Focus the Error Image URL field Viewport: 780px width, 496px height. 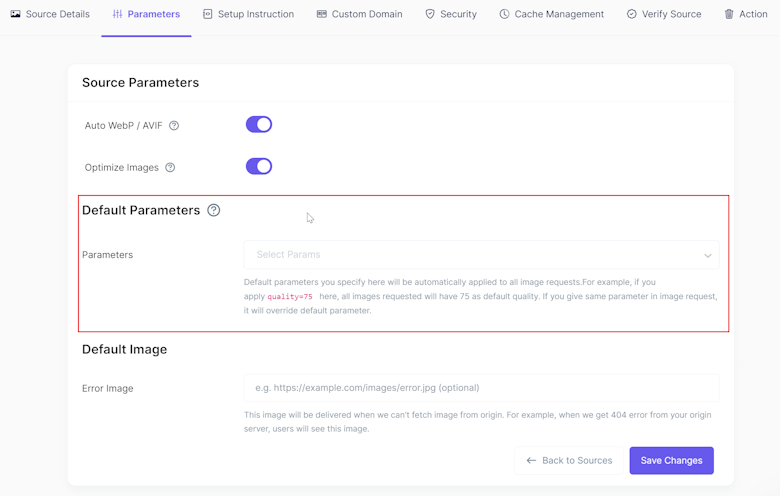481,388
